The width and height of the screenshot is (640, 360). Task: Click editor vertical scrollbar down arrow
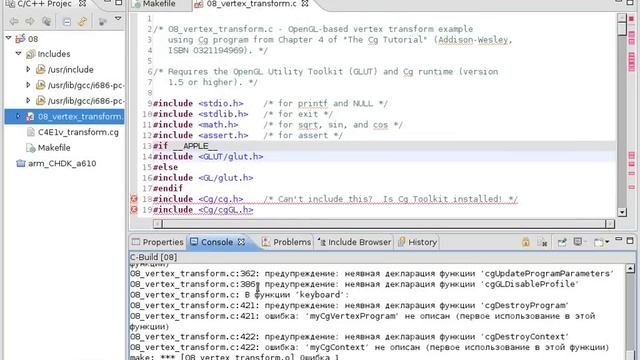(622, 212)
